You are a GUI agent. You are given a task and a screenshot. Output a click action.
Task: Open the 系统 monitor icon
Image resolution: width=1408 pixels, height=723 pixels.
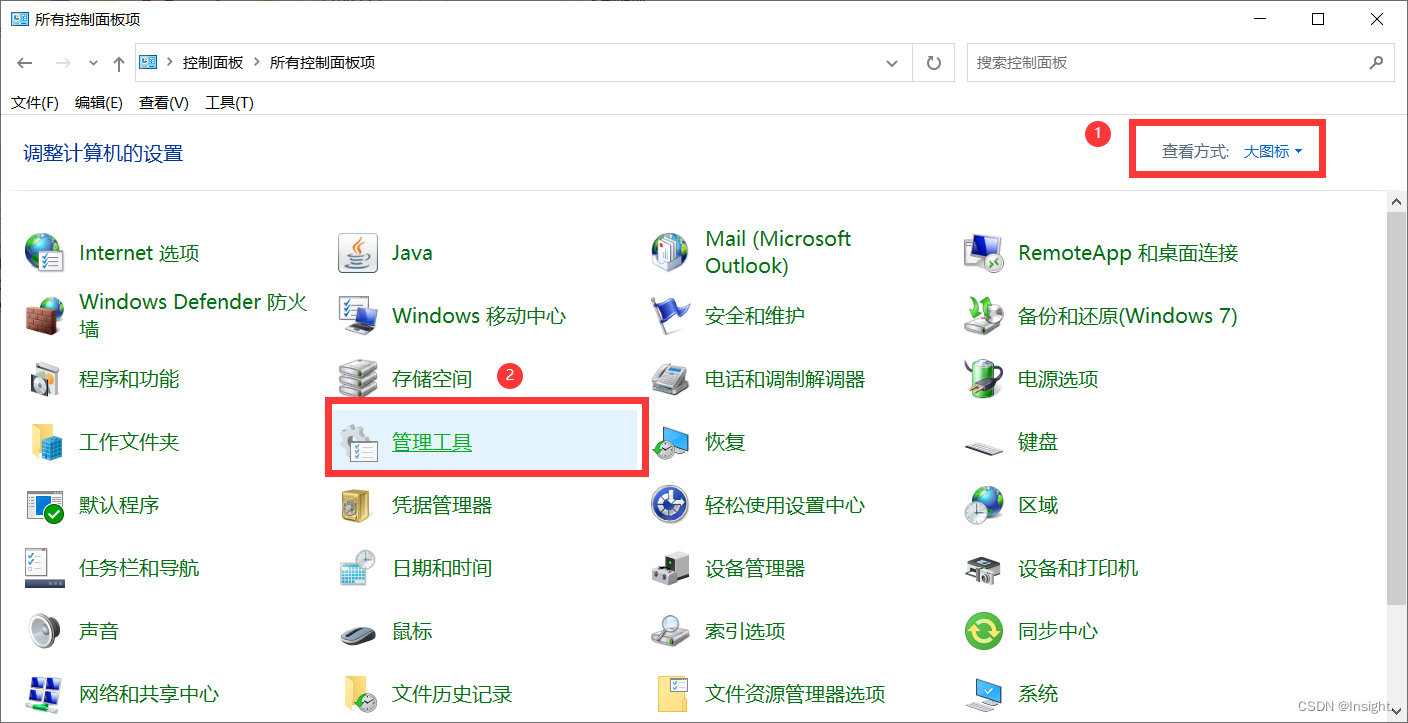click(983, 694)
